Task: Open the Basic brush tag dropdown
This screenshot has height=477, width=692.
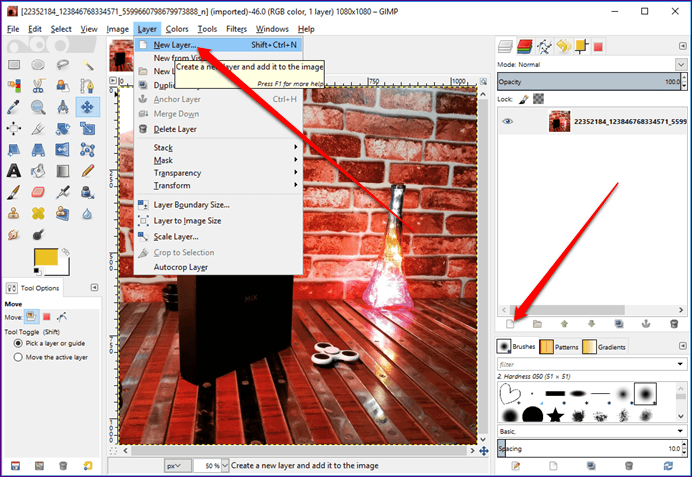Action: [x=680, y=431]
